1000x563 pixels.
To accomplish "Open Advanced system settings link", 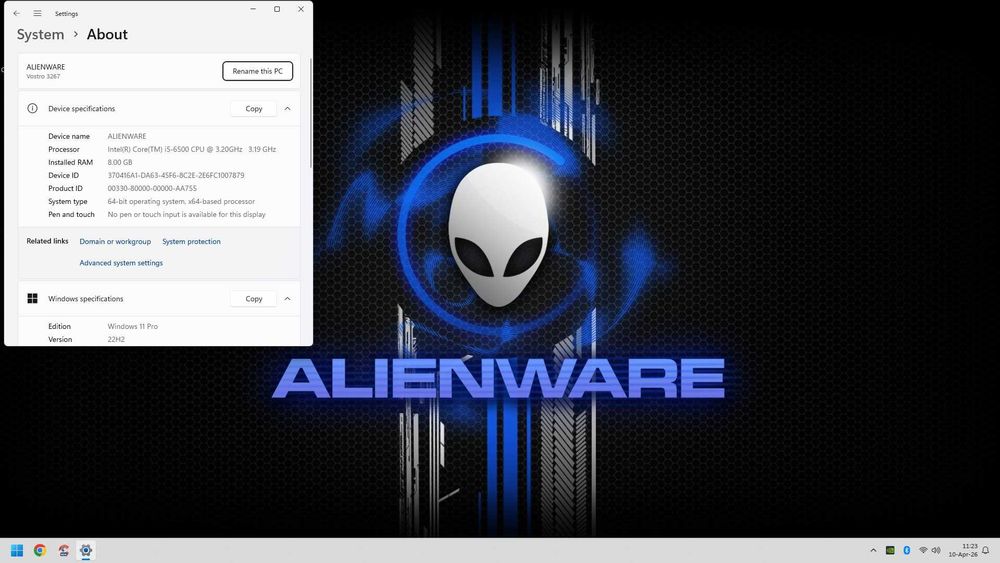I will coord(121,263).
